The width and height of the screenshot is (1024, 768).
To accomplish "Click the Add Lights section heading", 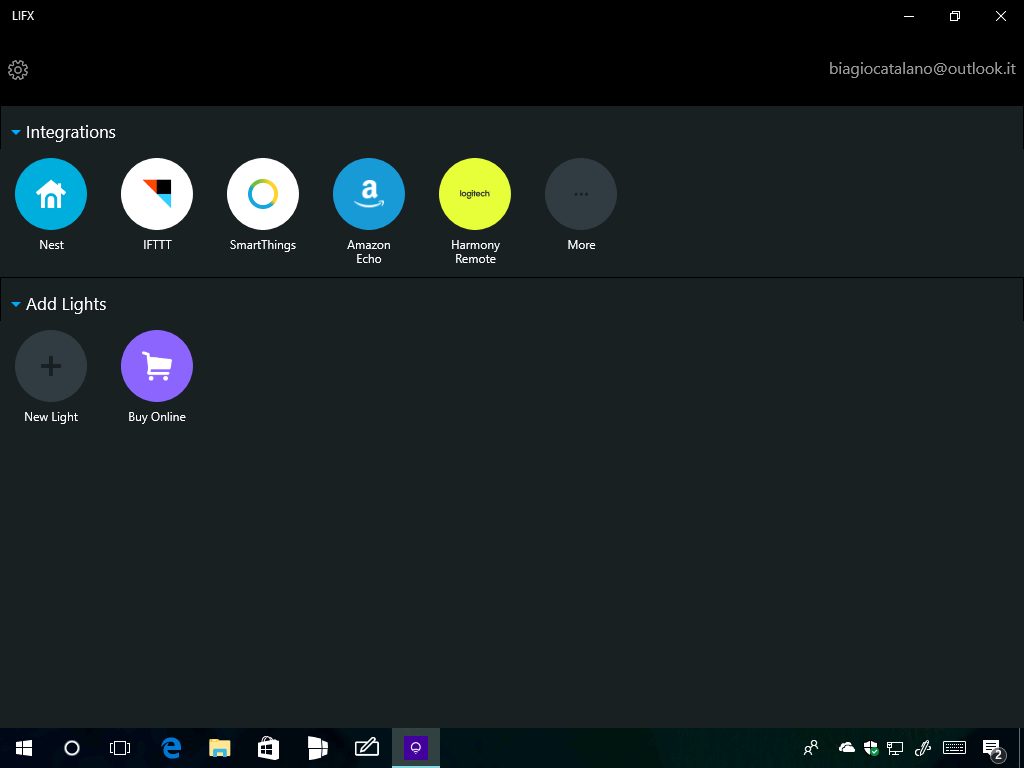I will [x=66, y=304].
